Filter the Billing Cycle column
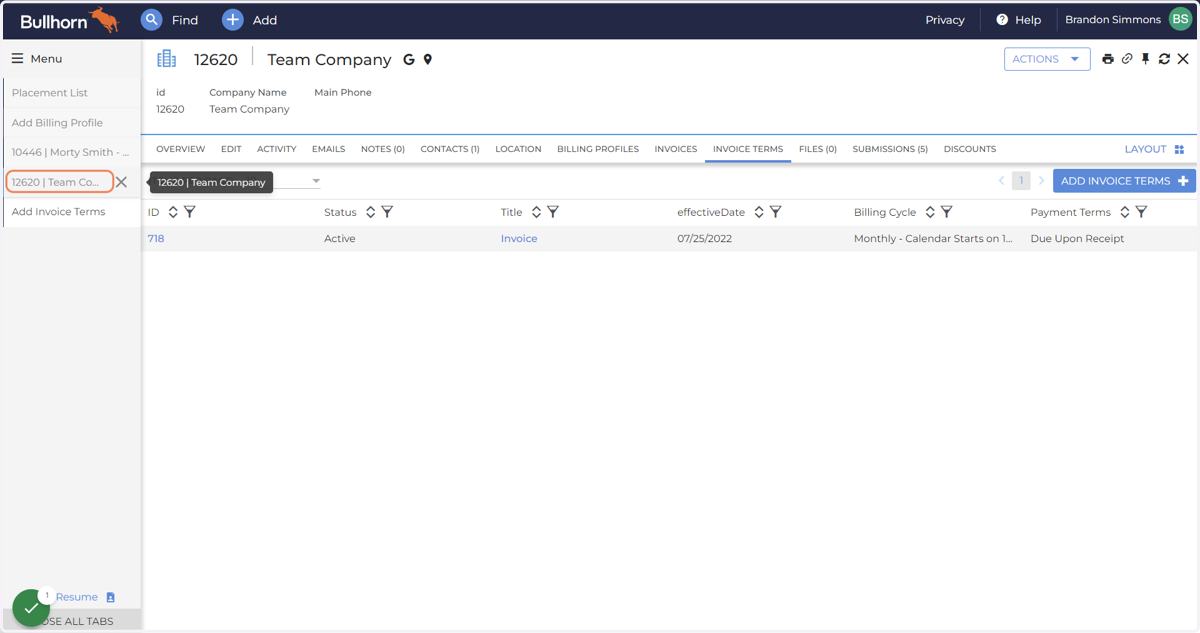1200x633 pixels. point(947,212)
